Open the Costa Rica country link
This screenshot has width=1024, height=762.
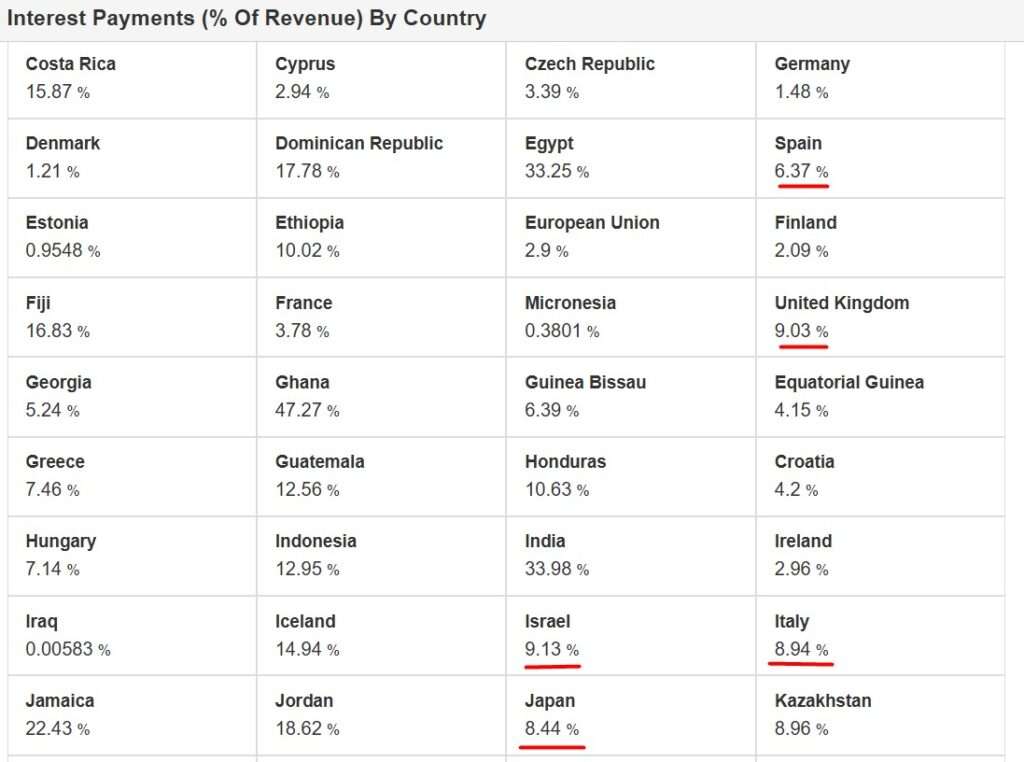[x=71, y=64]
